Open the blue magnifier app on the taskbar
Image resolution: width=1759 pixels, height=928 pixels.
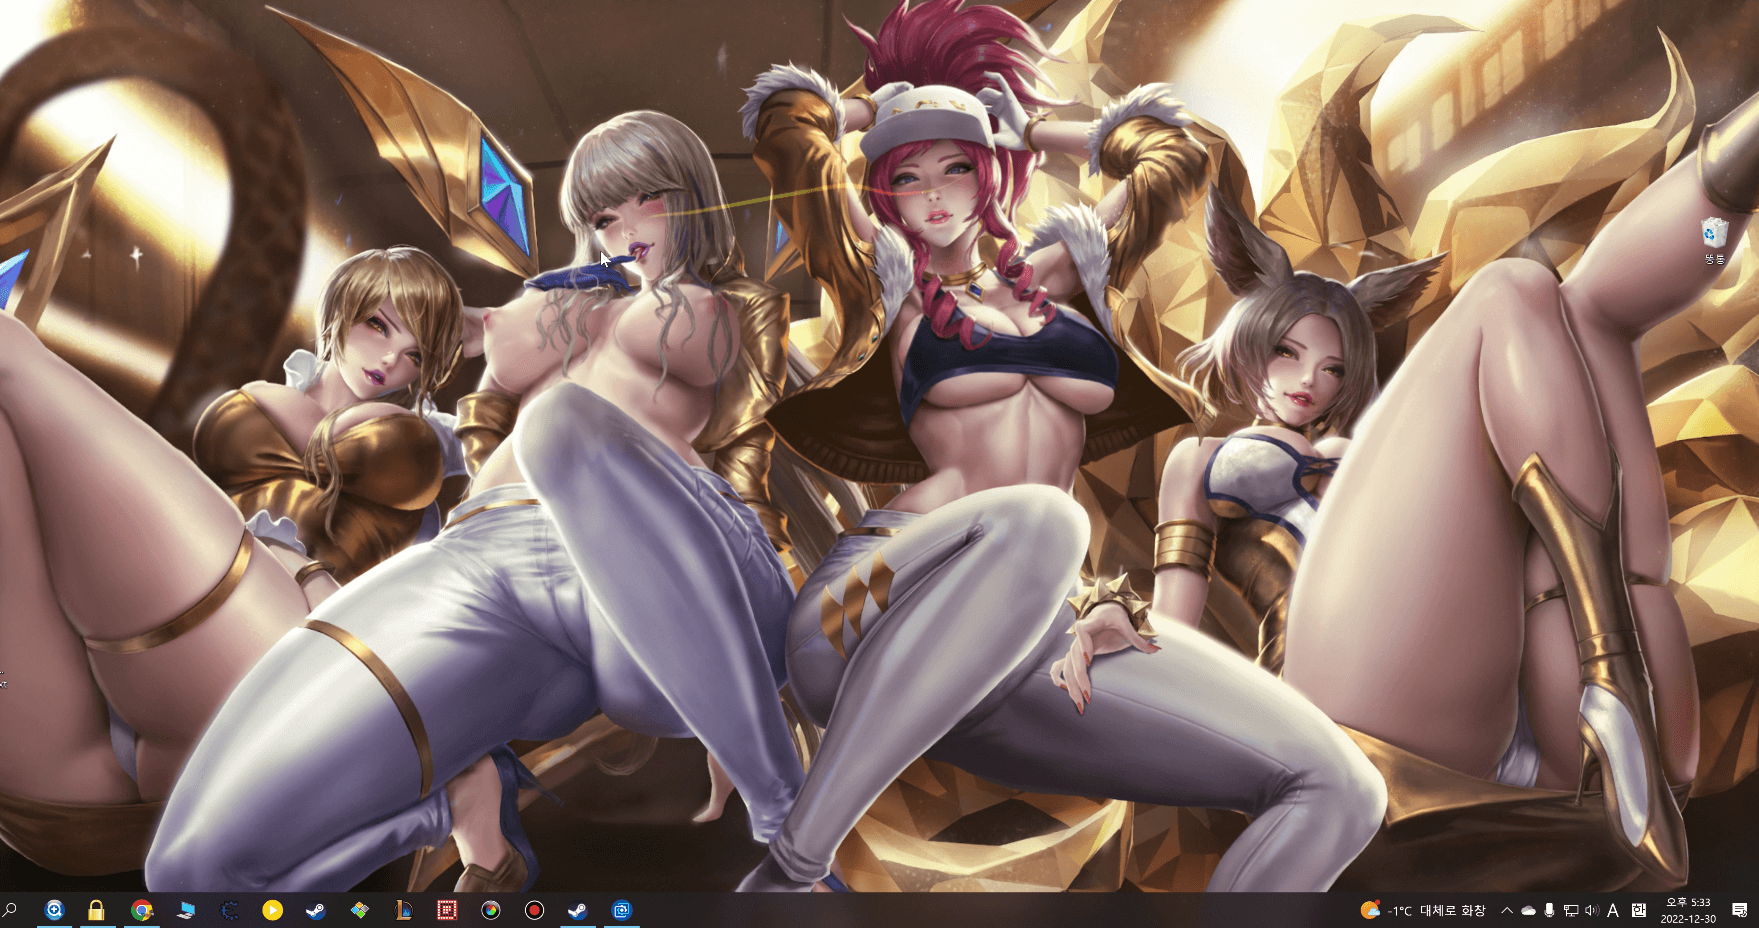55,910
